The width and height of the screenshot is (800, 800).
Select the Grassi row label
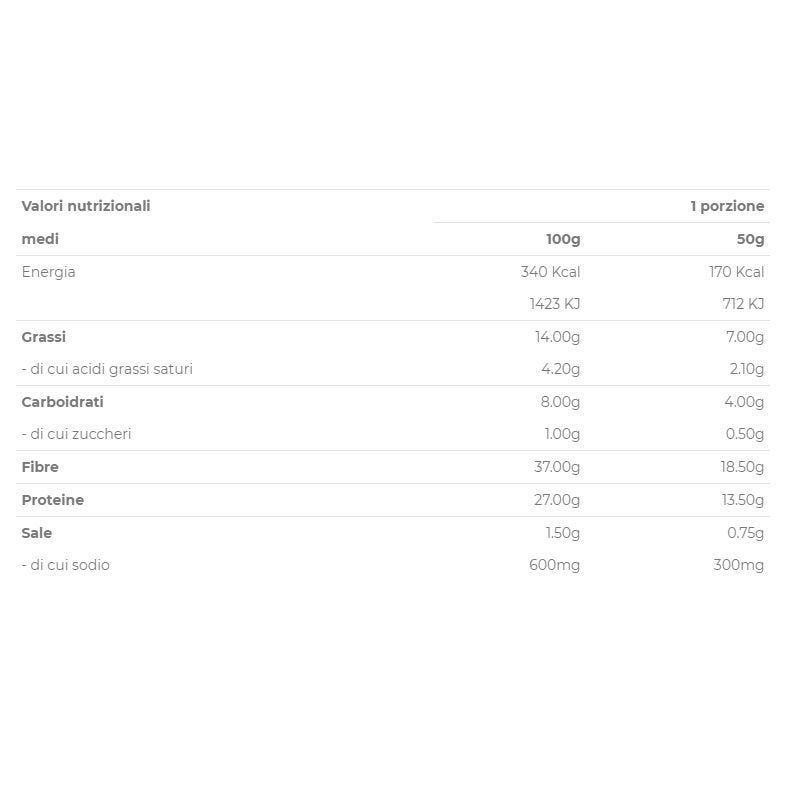point(44,337)
